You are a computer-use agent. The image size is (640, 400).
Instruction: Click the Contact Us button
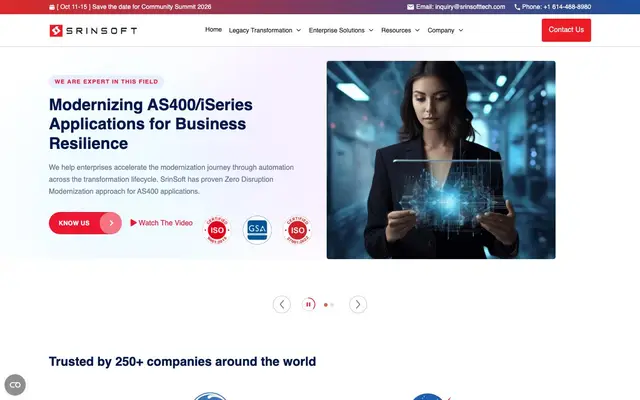point(566,30)
